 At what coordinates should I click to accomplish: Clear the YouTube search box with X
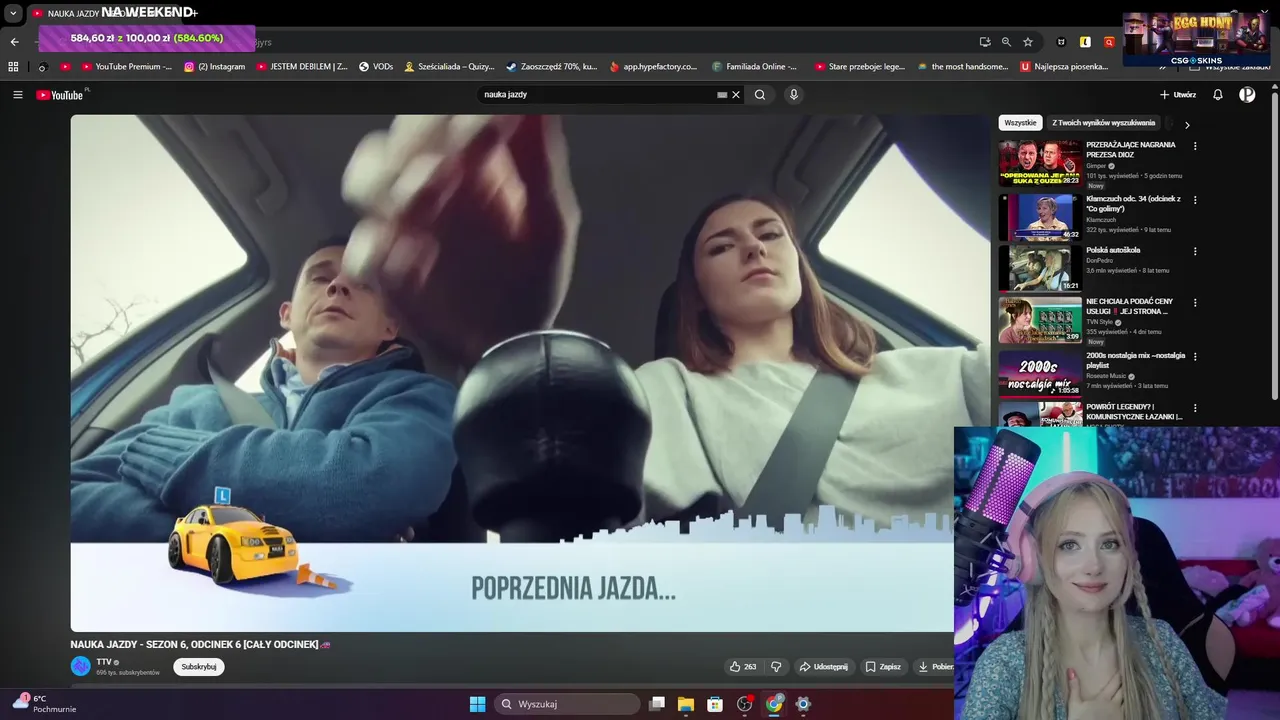(x=736, y=95)
